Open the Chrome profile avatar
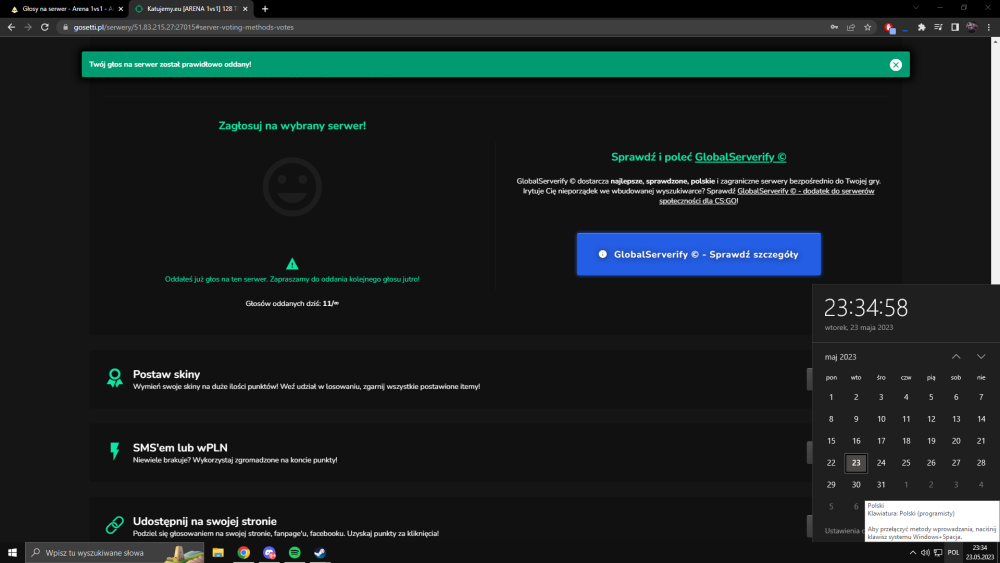 [971, 27]
